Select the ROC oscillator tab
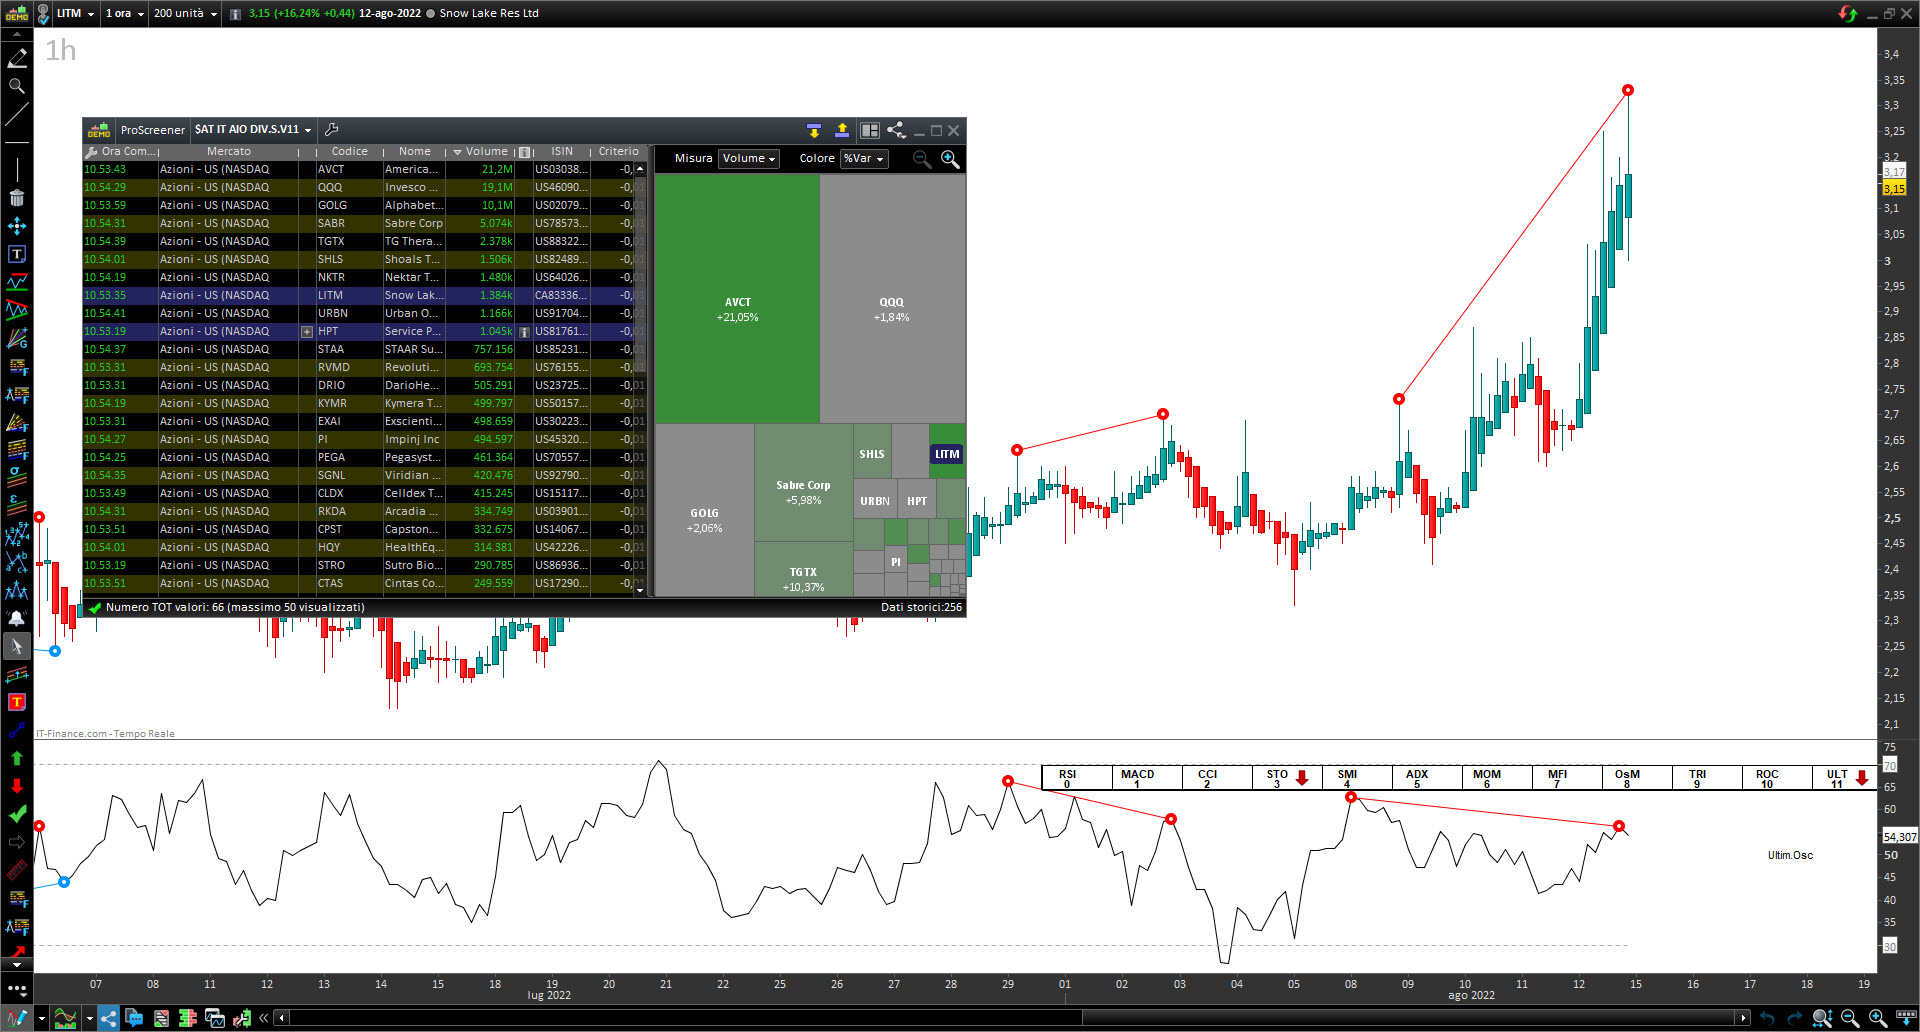1920x1032 pixels. tap(1777, 778)
